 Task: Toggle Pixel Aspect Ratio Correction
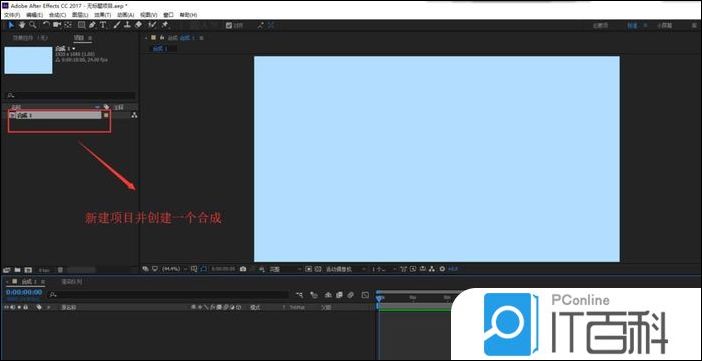pyautogui.click(x=403, y=269)
